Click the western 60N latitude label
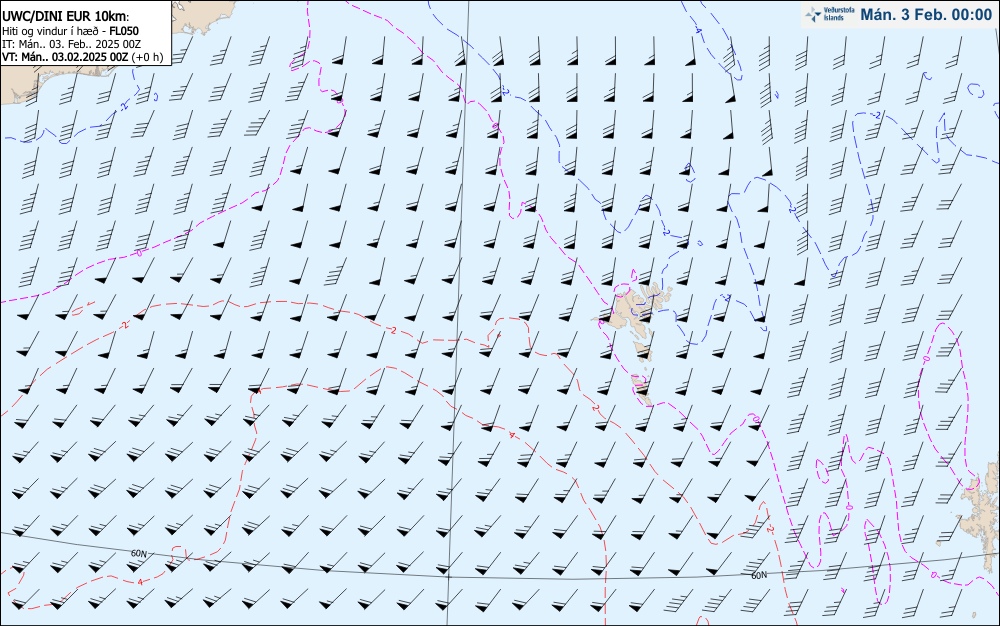Viewport: 1000px width, 626px height. pyautogui.click(x=138, y=553)
